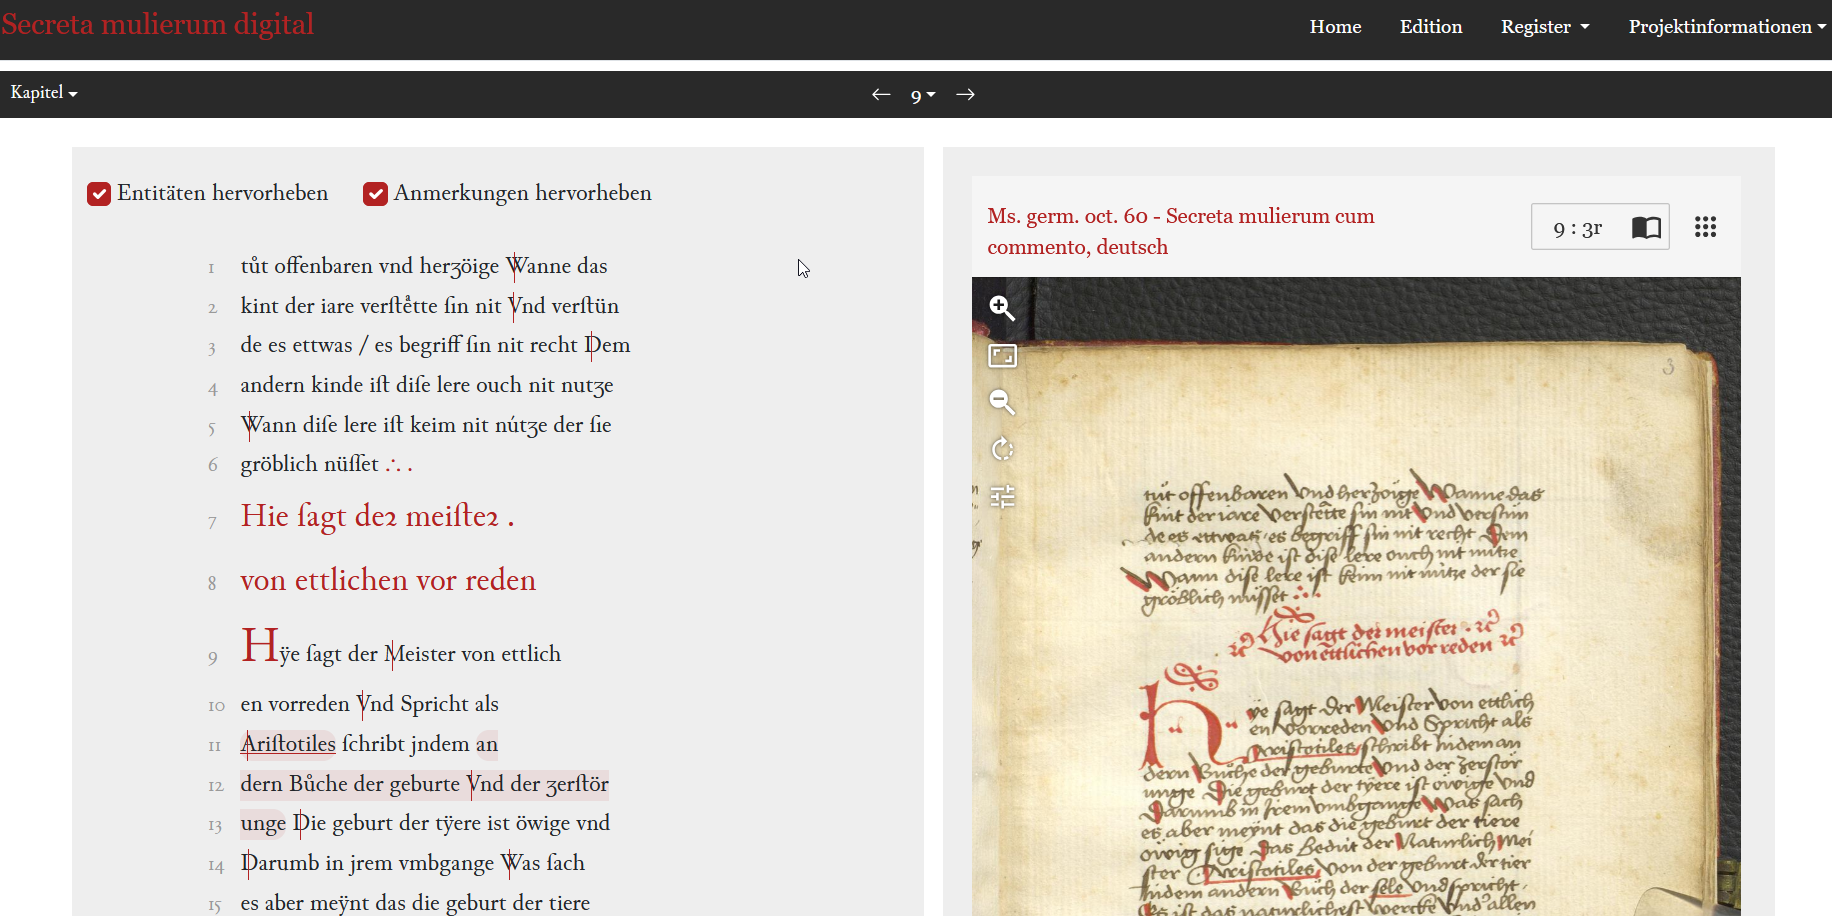Screen dimensions: 1832x916
Task: Open the page thumbnail grid icon
Action: click(x=1706, y=227)
